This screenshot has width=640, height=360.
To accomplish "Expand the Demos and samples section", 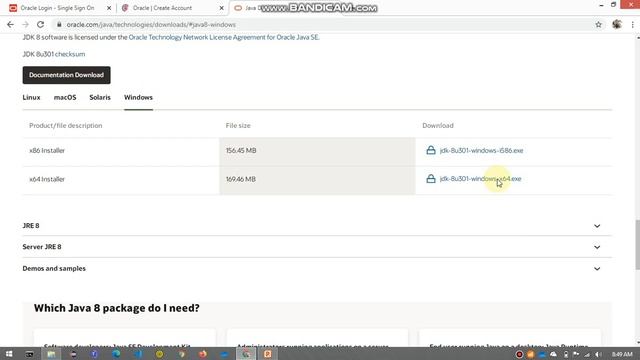I will coord(317,269).
